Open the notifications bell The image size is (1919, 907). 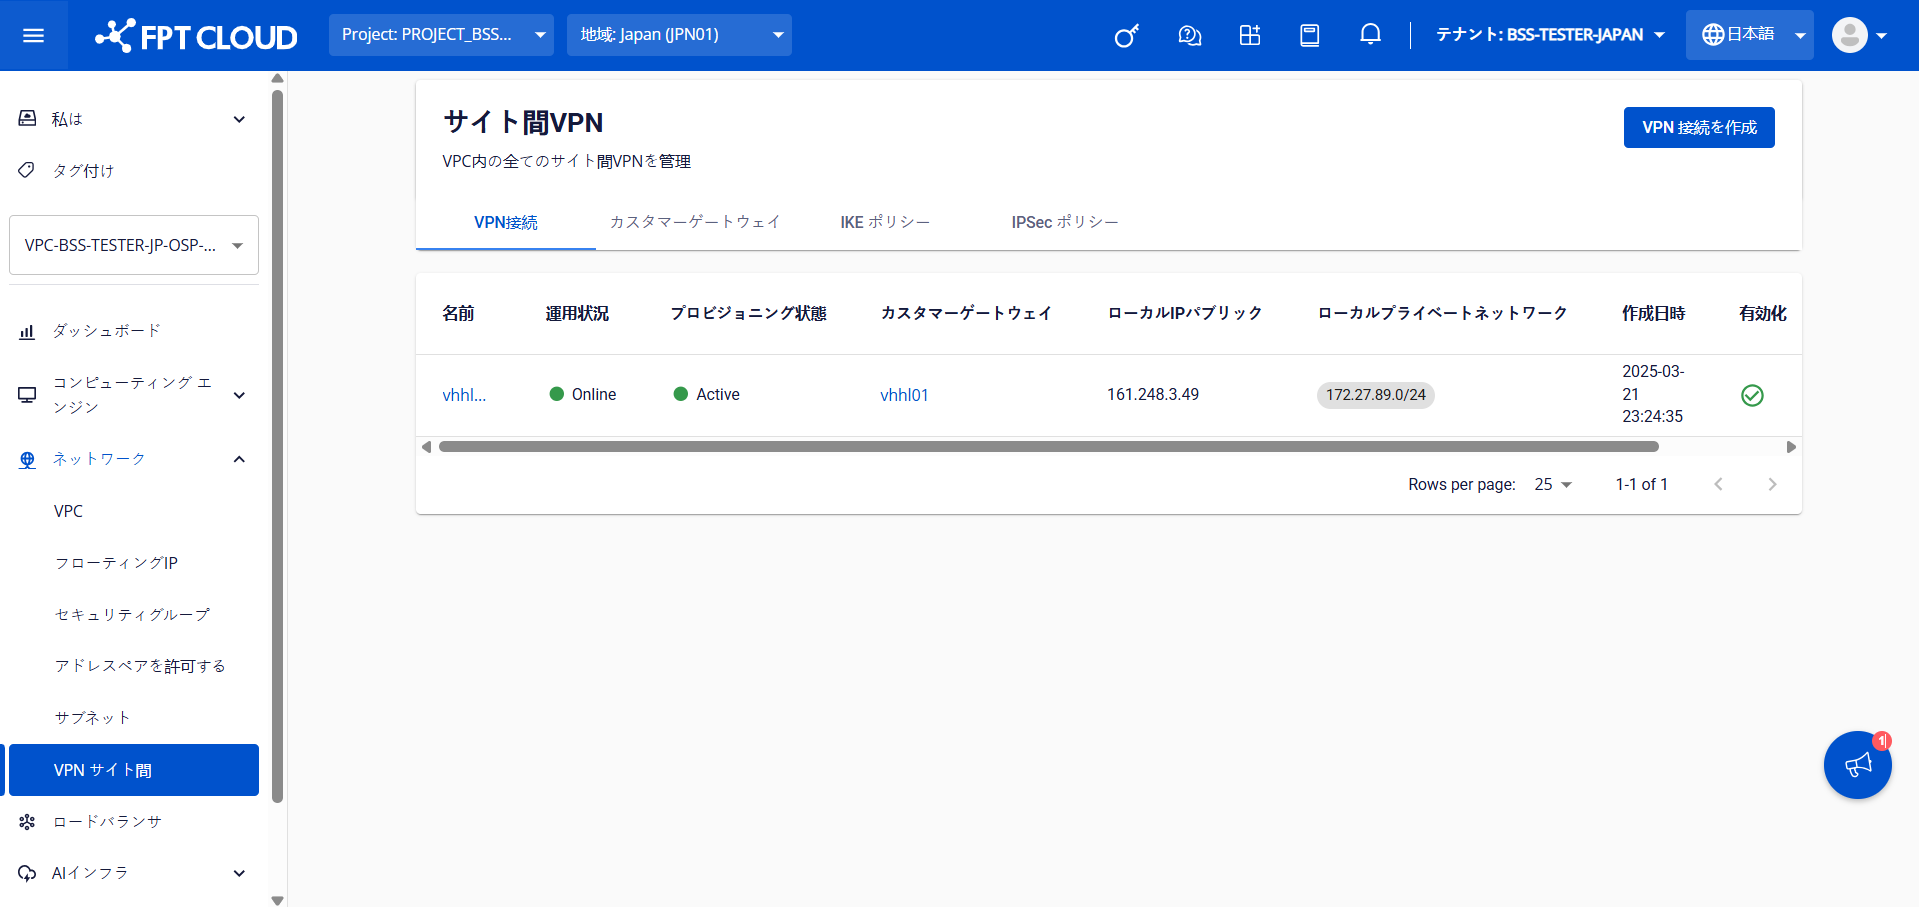[1371, 35]
